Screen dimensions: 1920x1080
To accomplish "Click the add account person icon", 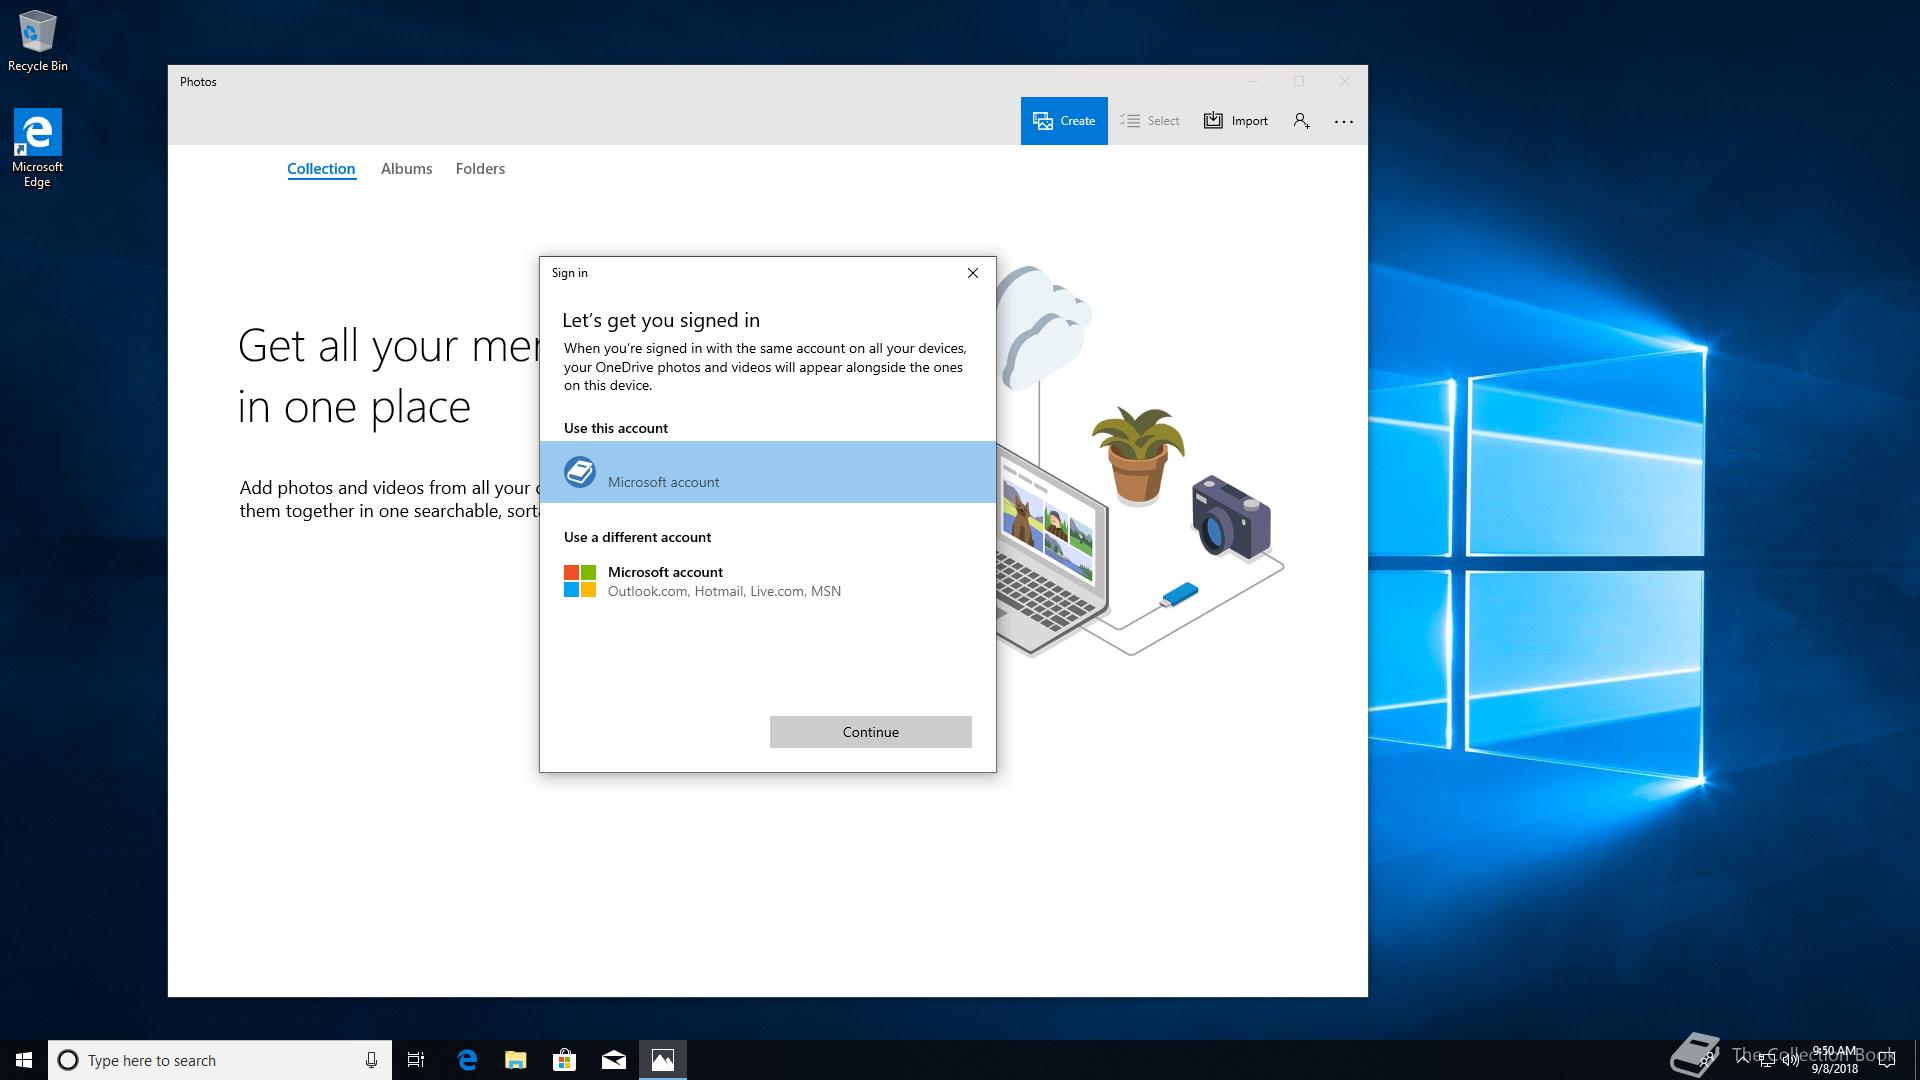I will pyautogui.click(x=1301, y=121).
